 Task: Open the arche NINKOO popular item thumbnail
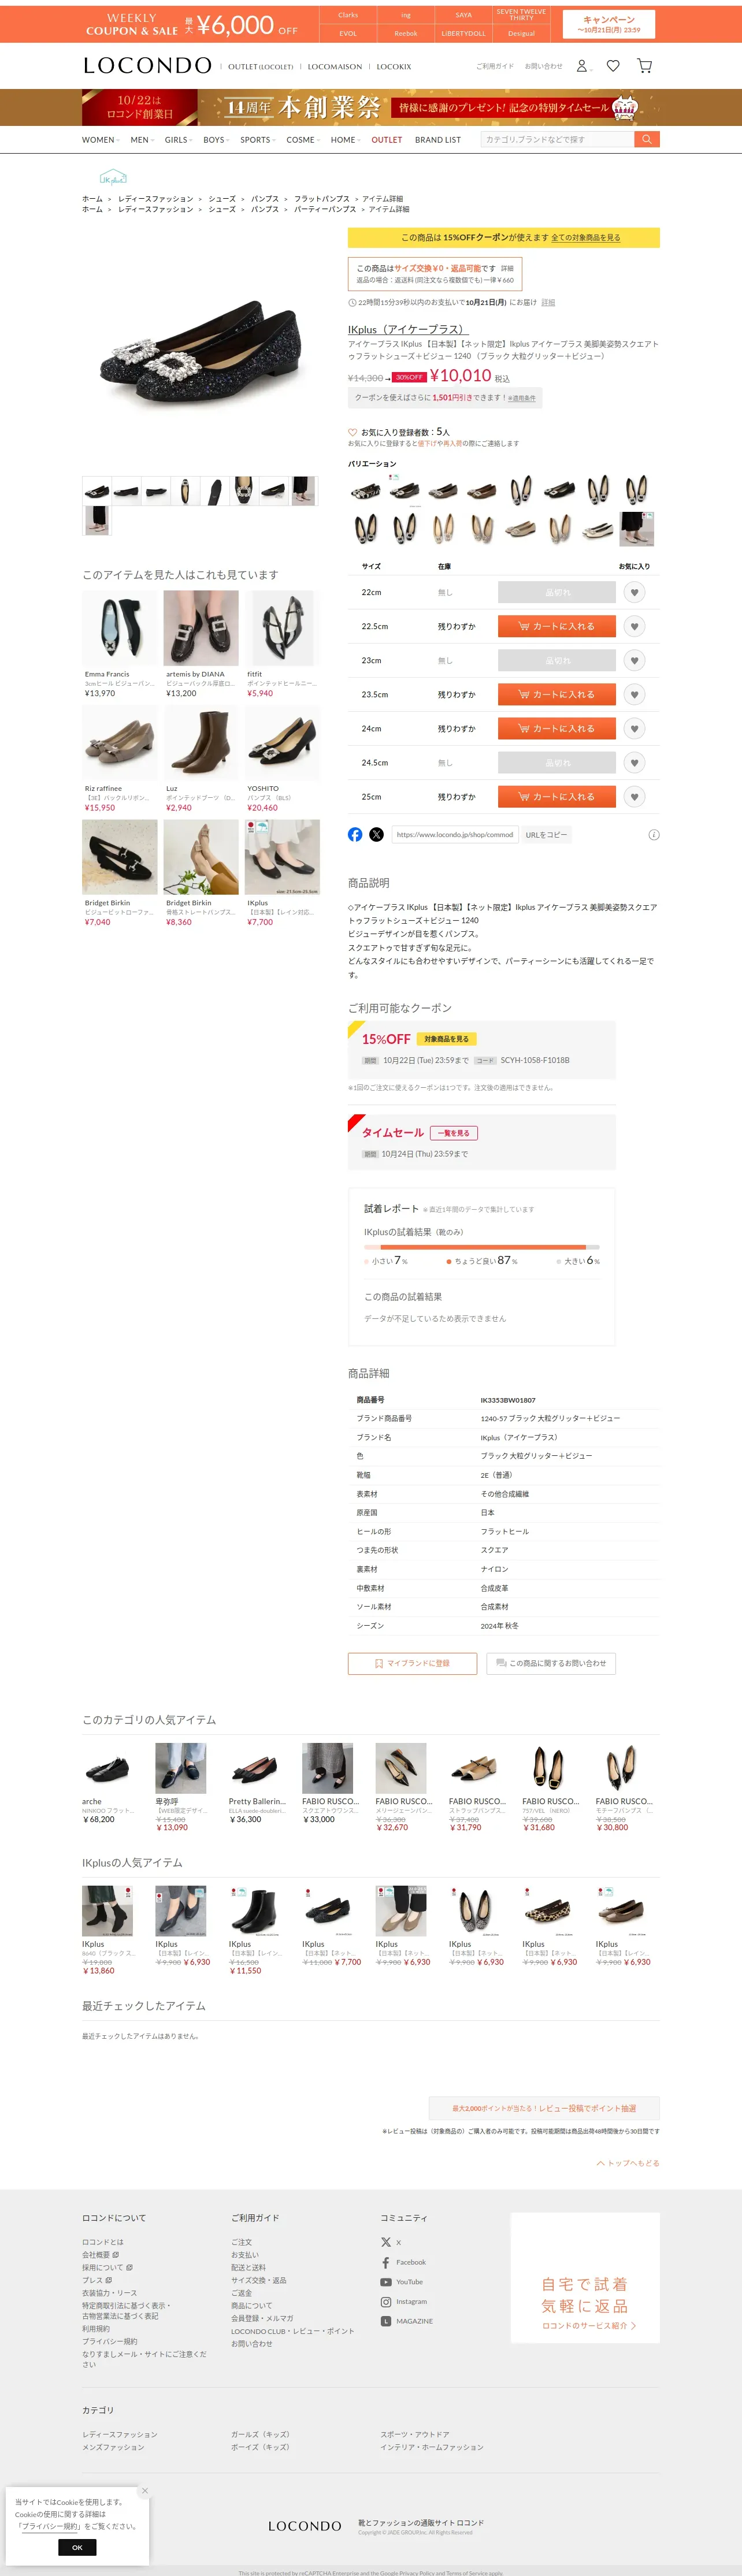107,1768
